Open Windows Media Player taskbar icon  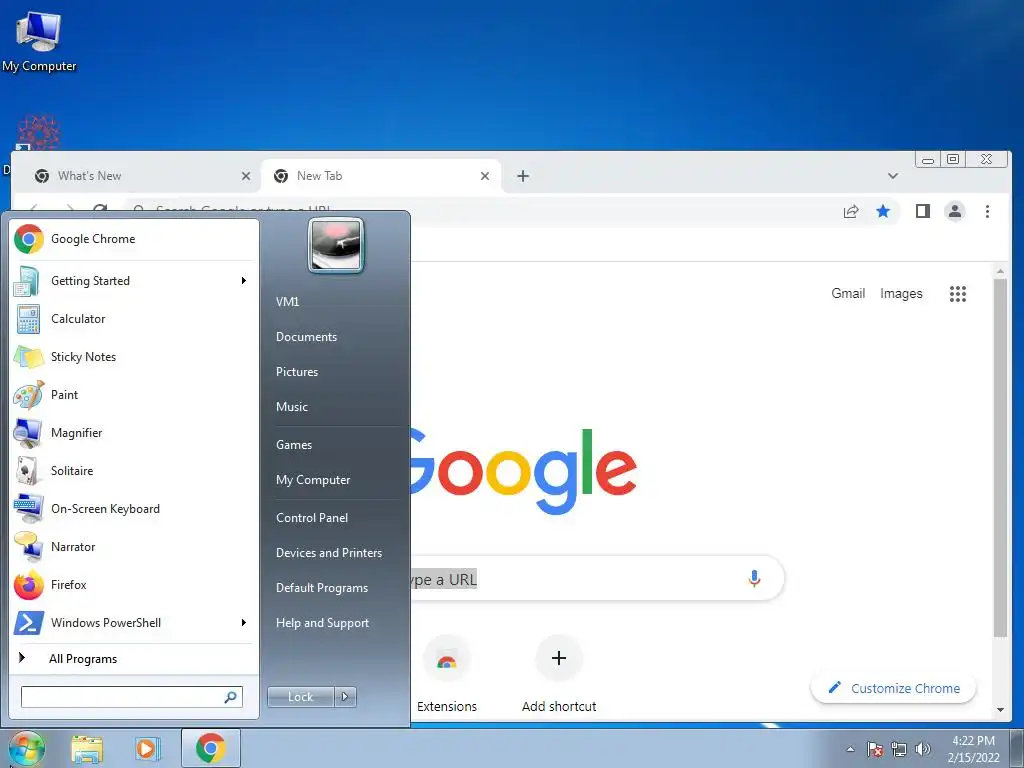tap(148, 749)
